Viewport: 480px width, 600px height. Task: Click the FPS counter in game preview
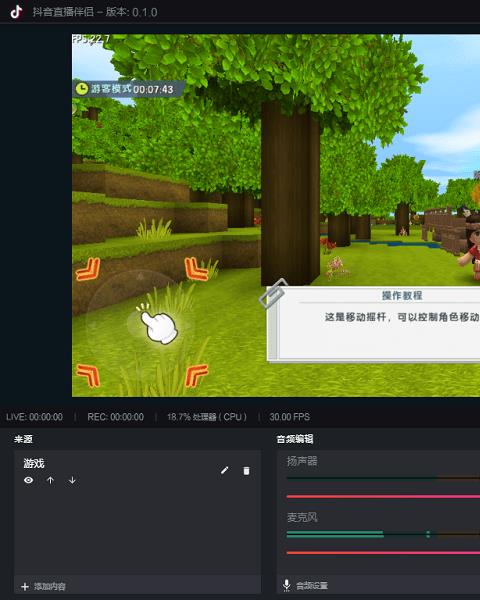pyautogui.click(x=91, y=39)
